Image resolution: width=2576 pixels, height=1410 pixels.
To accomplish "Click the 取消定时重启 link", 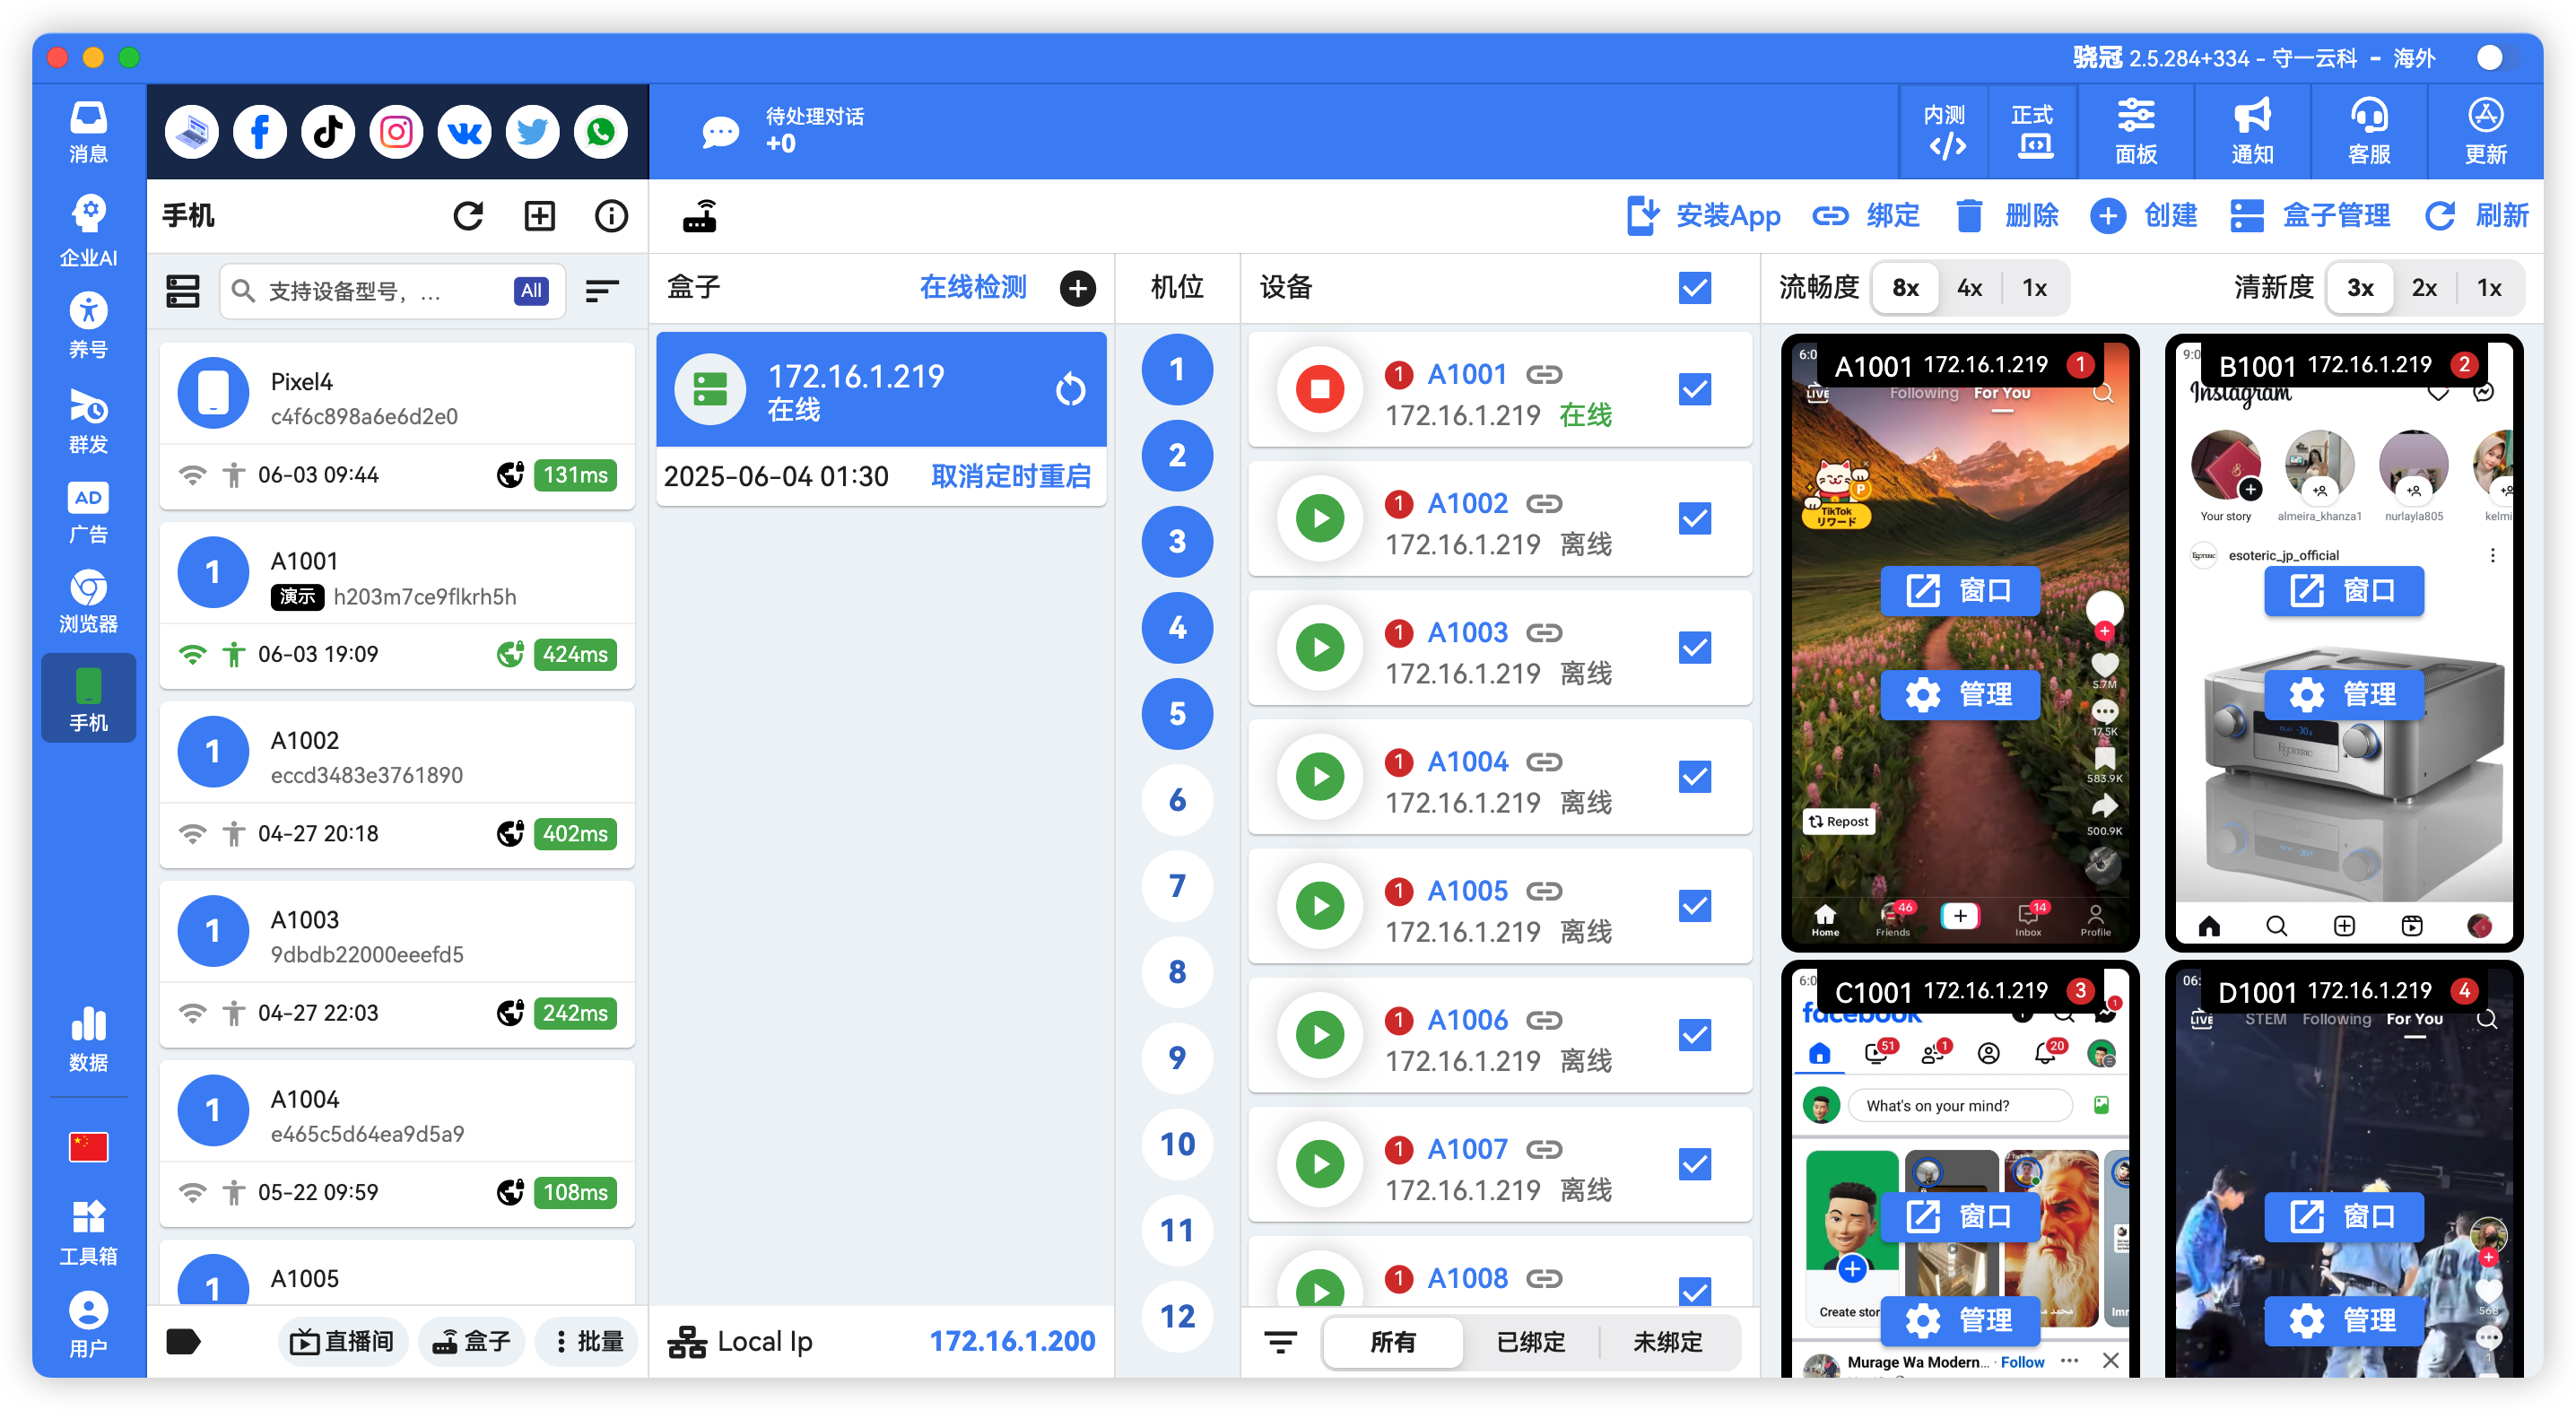I will [1011, 476].
